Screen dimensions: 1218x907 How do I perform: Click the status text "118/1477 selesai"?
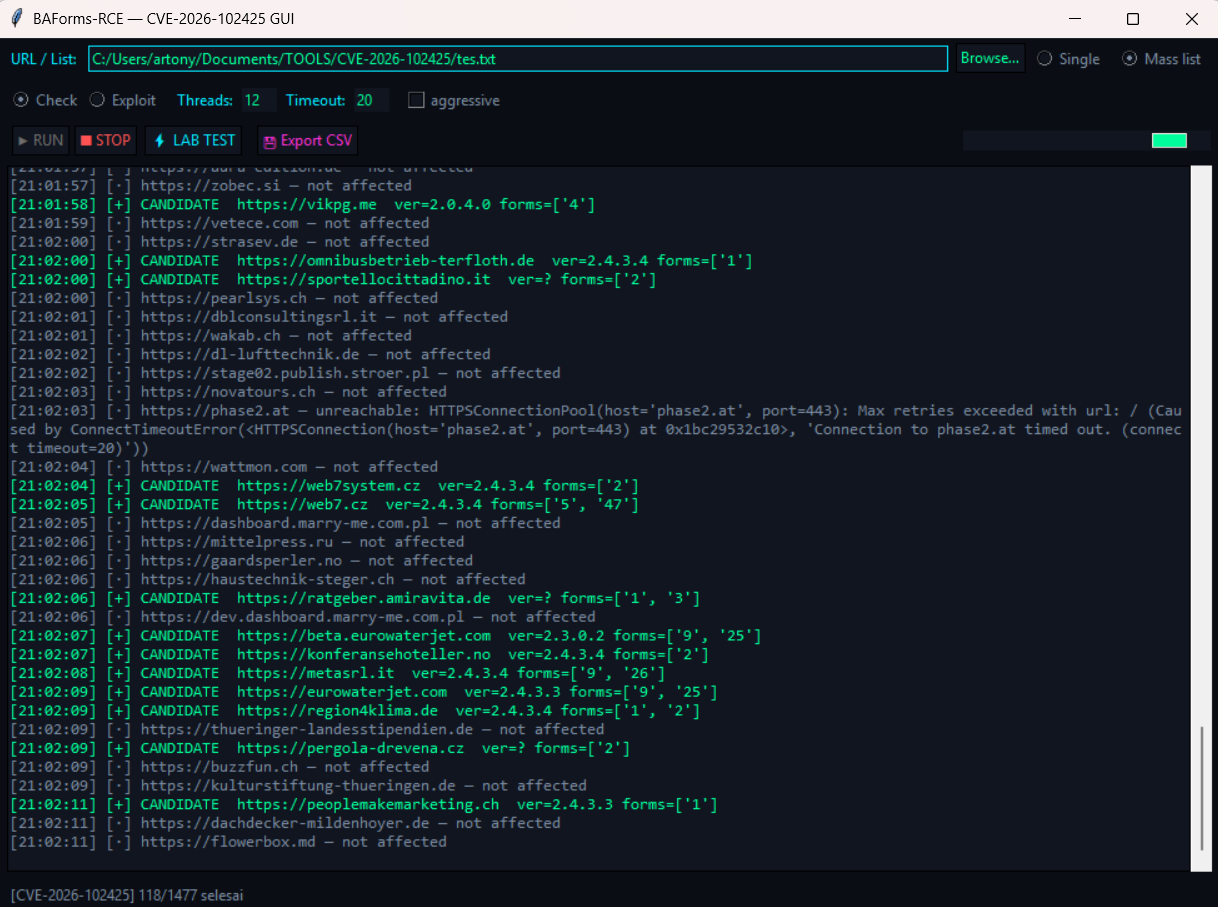click(190, 895)
